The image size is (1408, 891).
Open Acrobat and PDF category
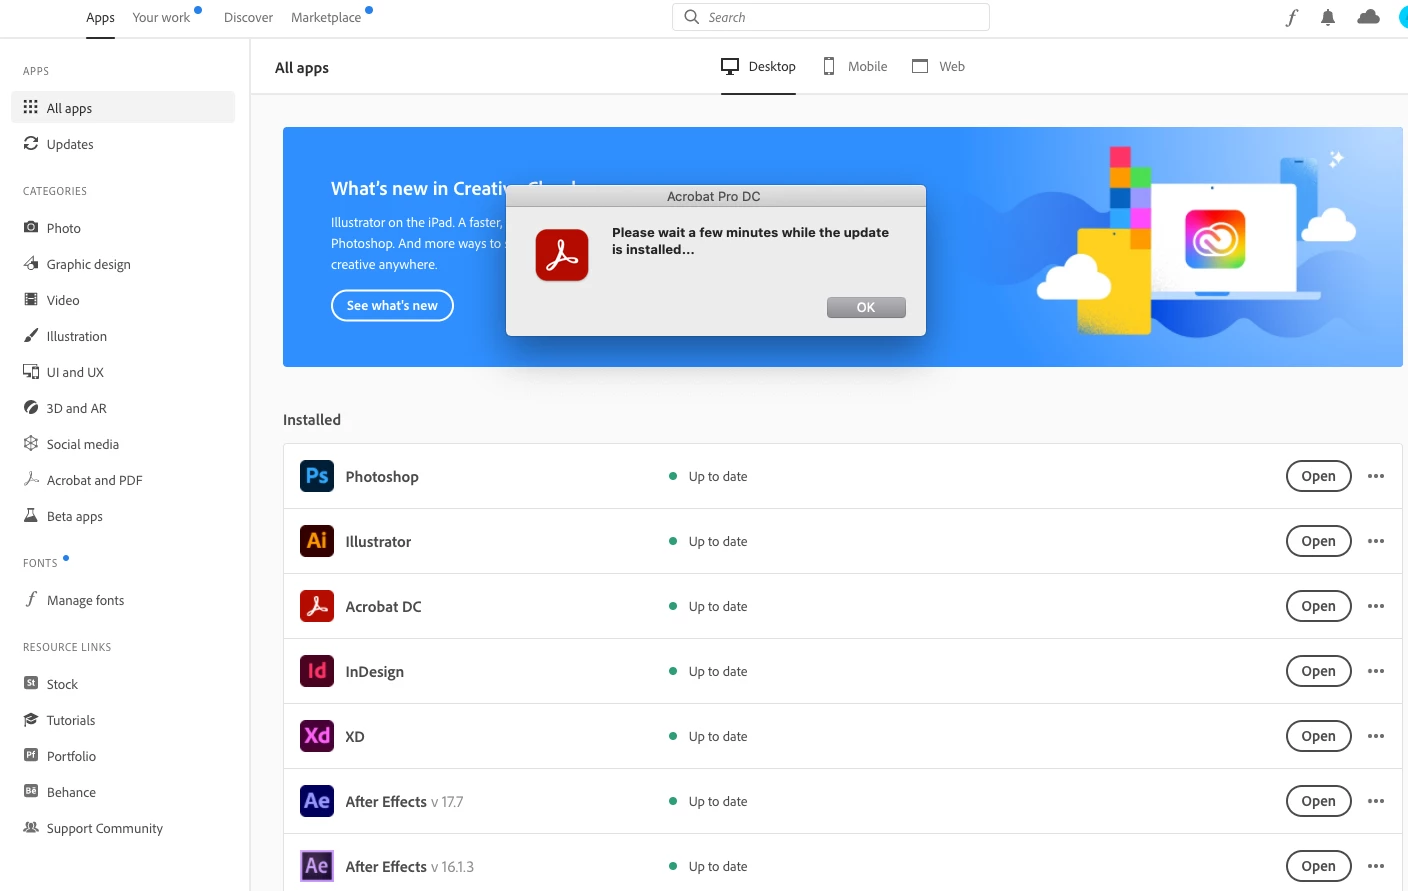point(123,480)
